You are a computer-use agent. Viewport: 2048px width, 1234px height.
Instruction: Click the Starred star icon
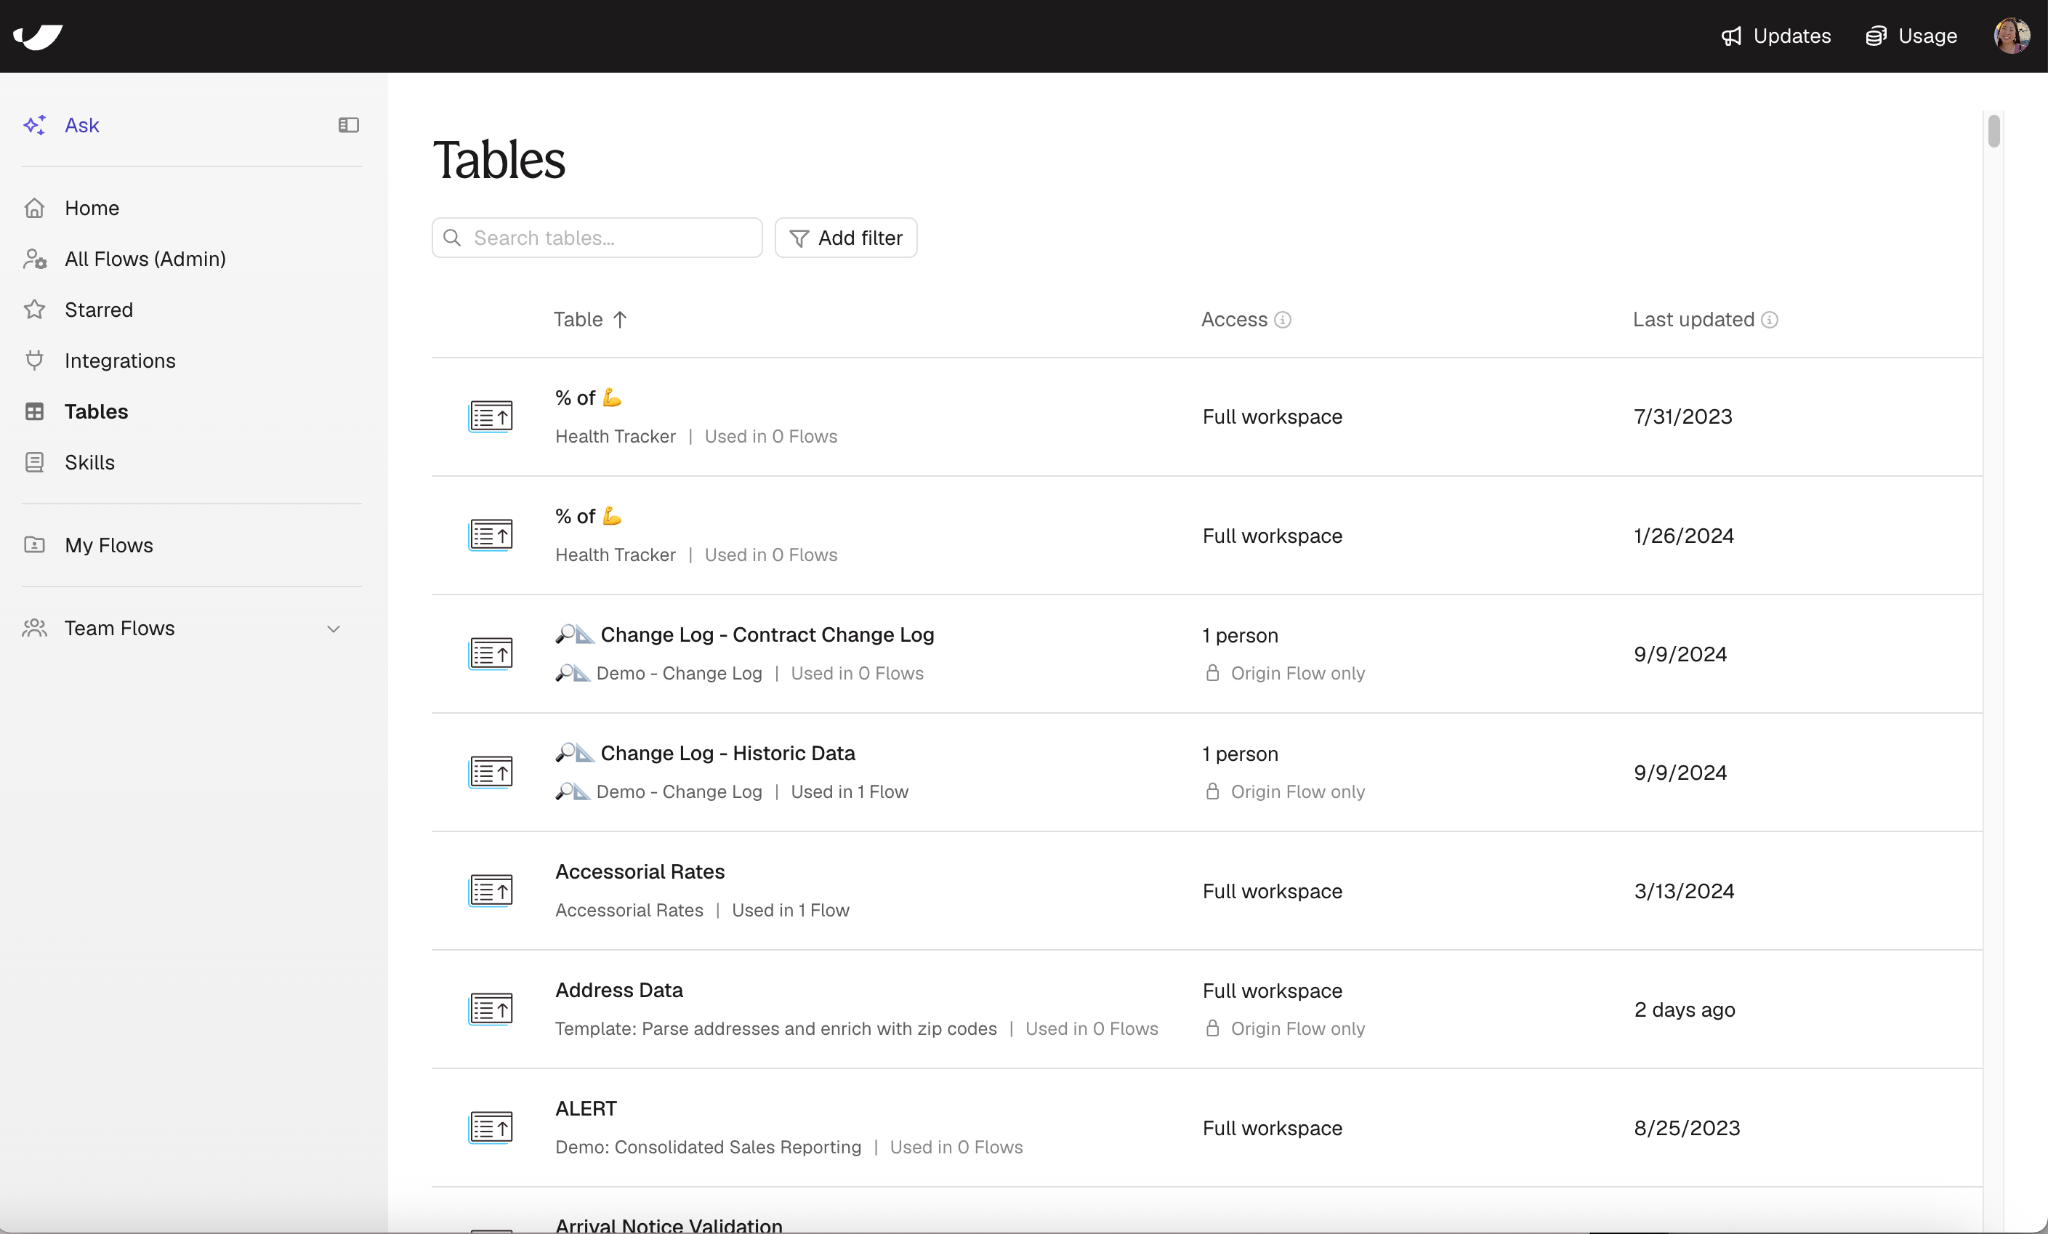[35, 310]
